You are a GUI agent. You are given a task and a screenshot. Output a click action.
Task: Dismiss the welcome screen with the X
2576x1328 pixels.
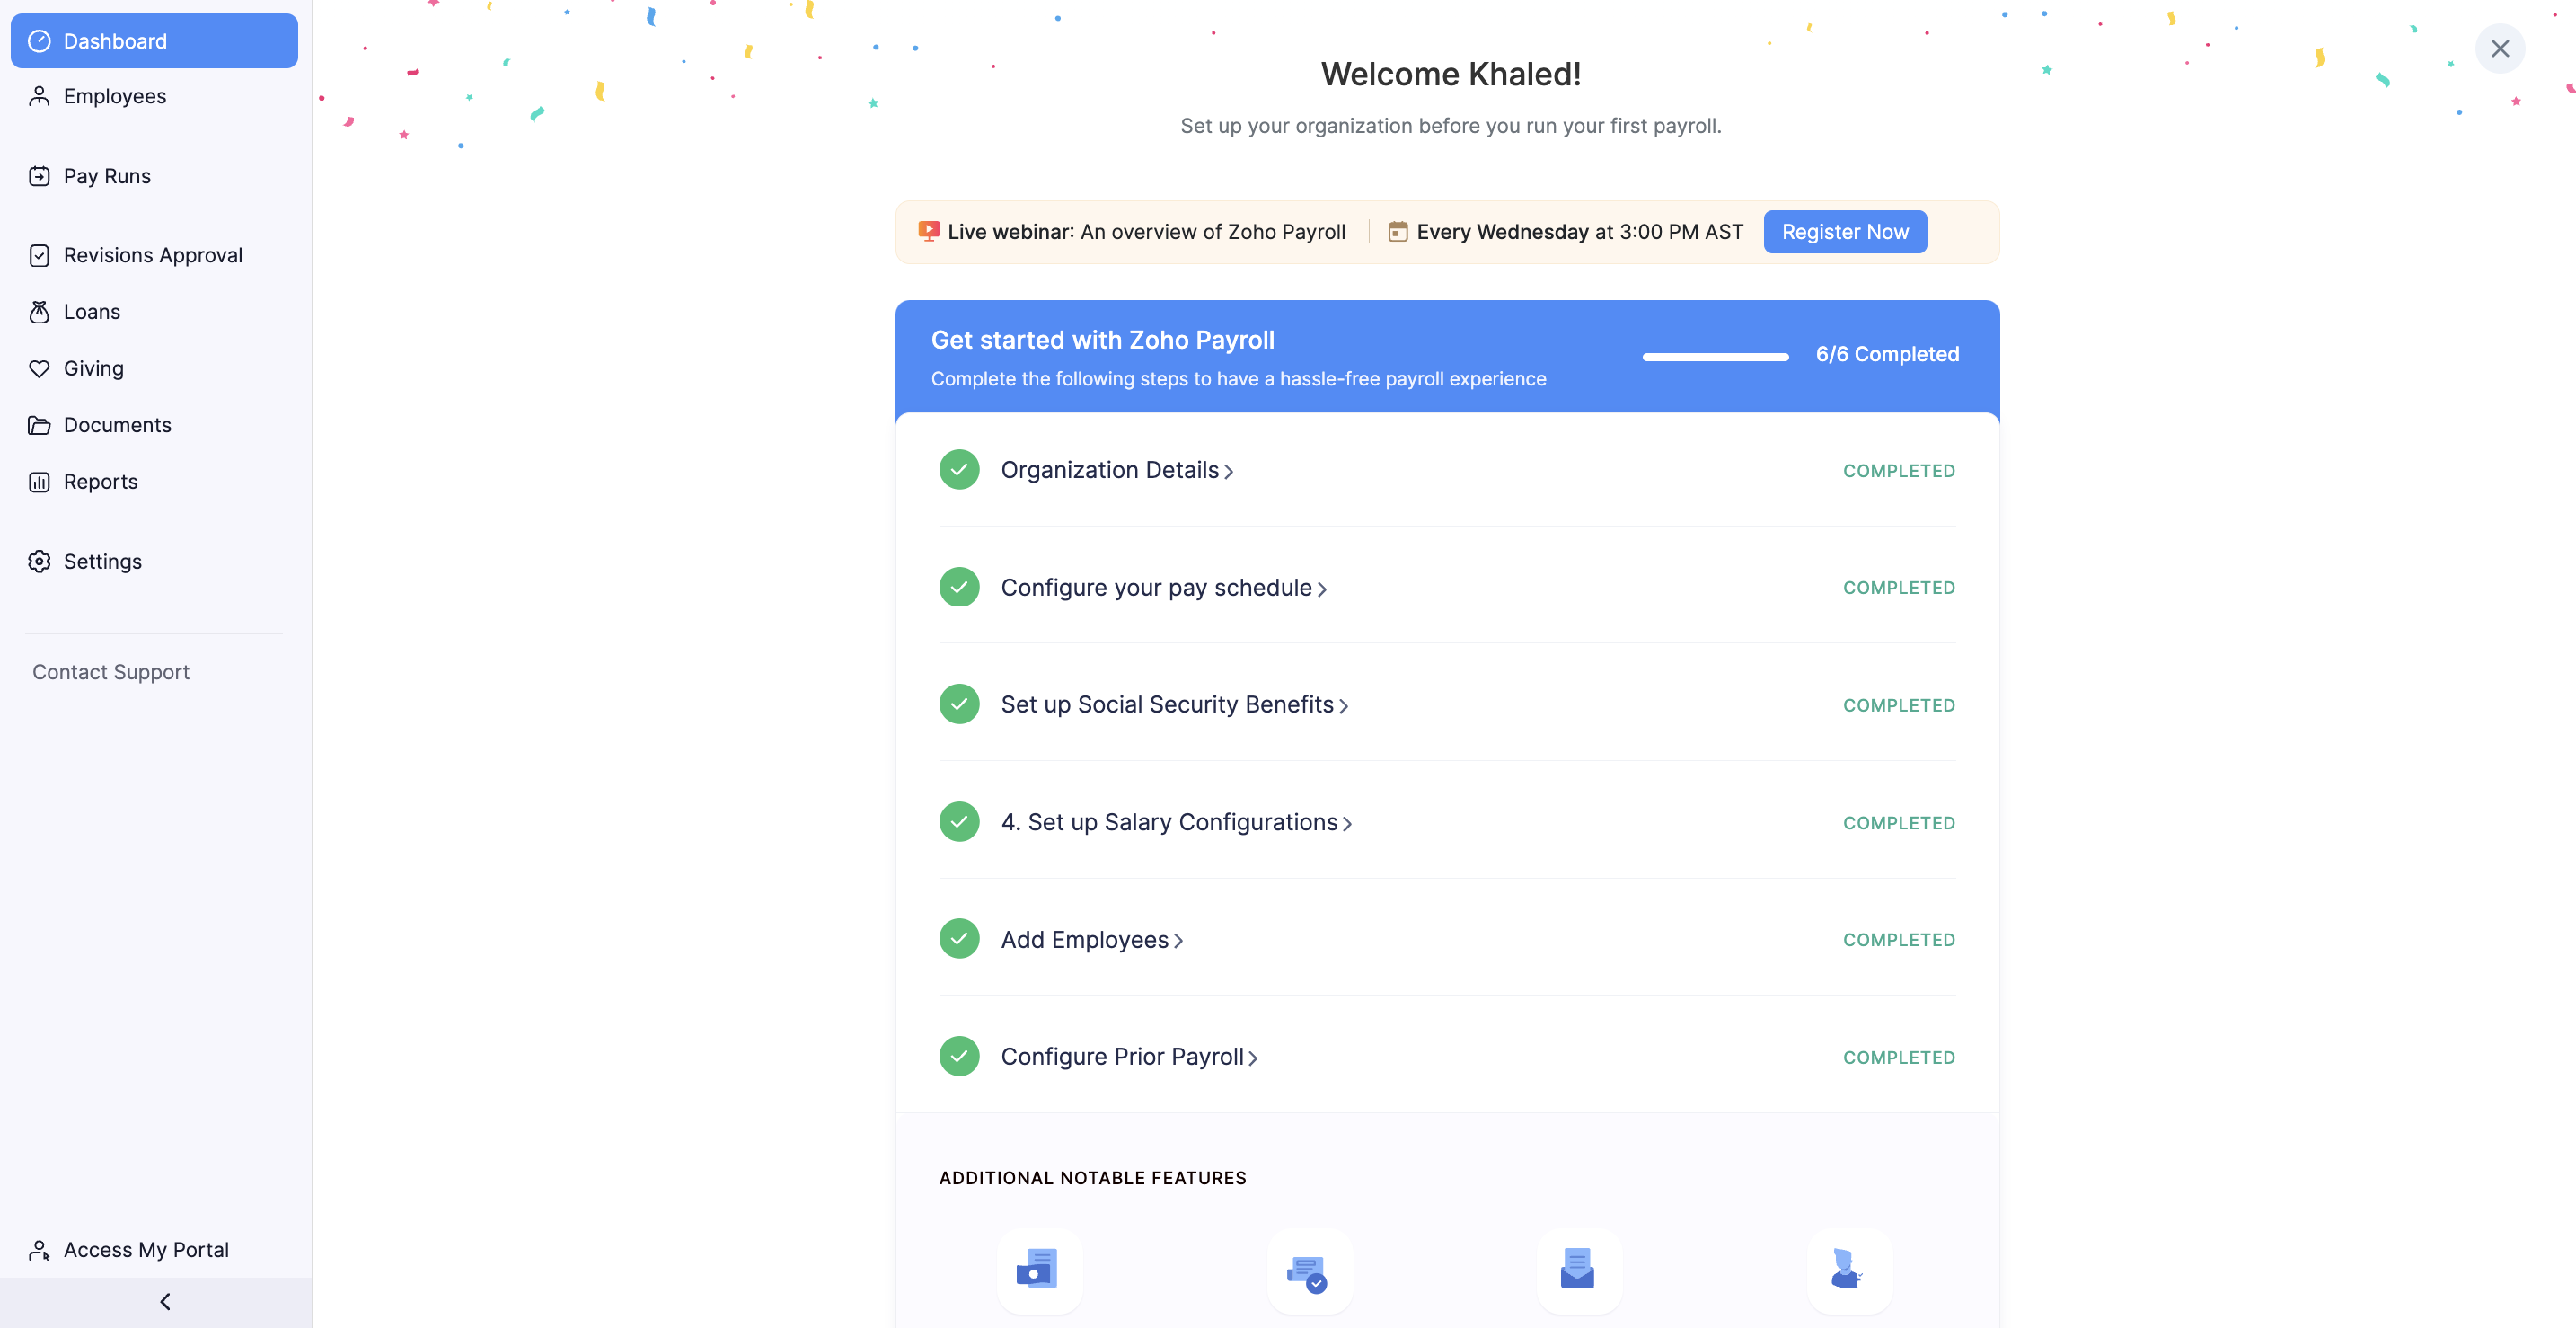2499,48
